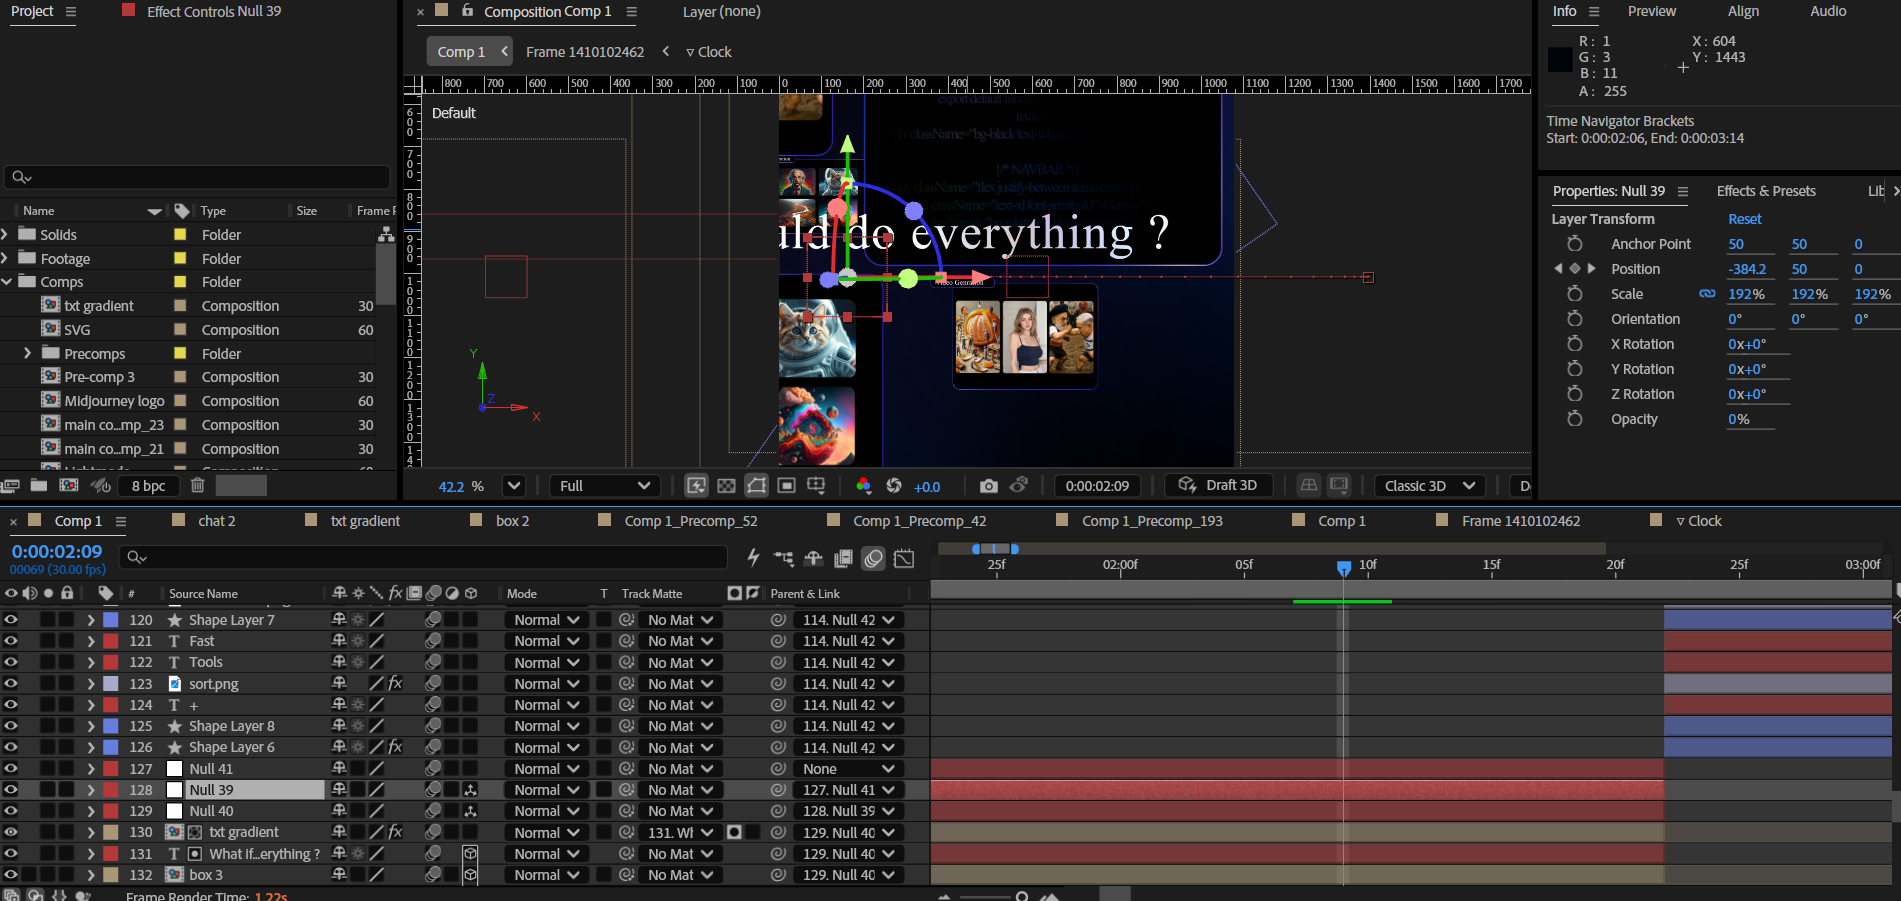Click Reset in Layer Transform properties
1901x901 pixels.
click(1744, 219)
